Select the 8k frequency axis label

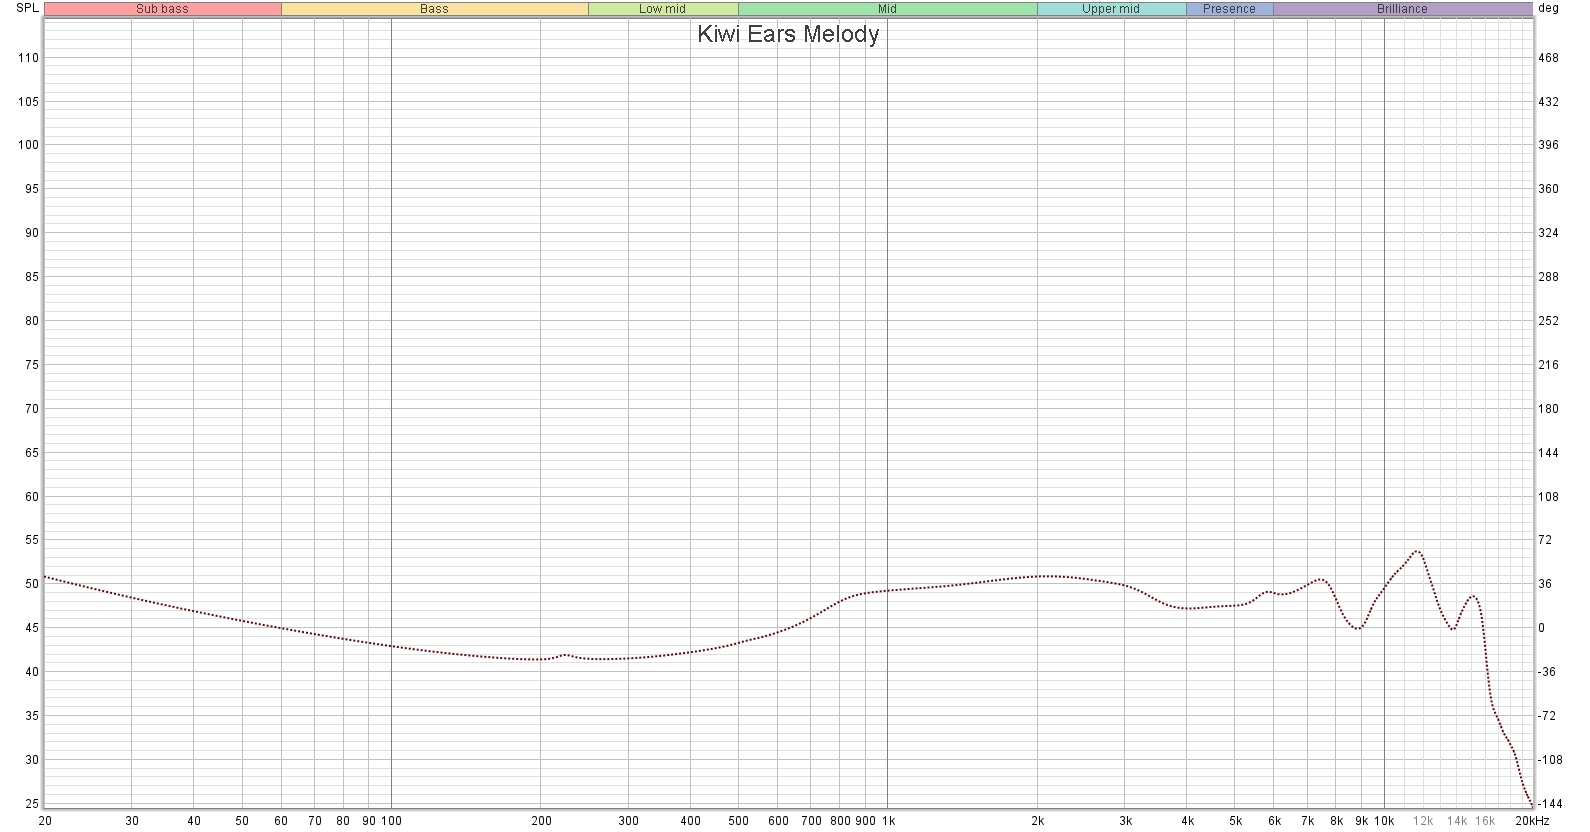coord(1337,821)
